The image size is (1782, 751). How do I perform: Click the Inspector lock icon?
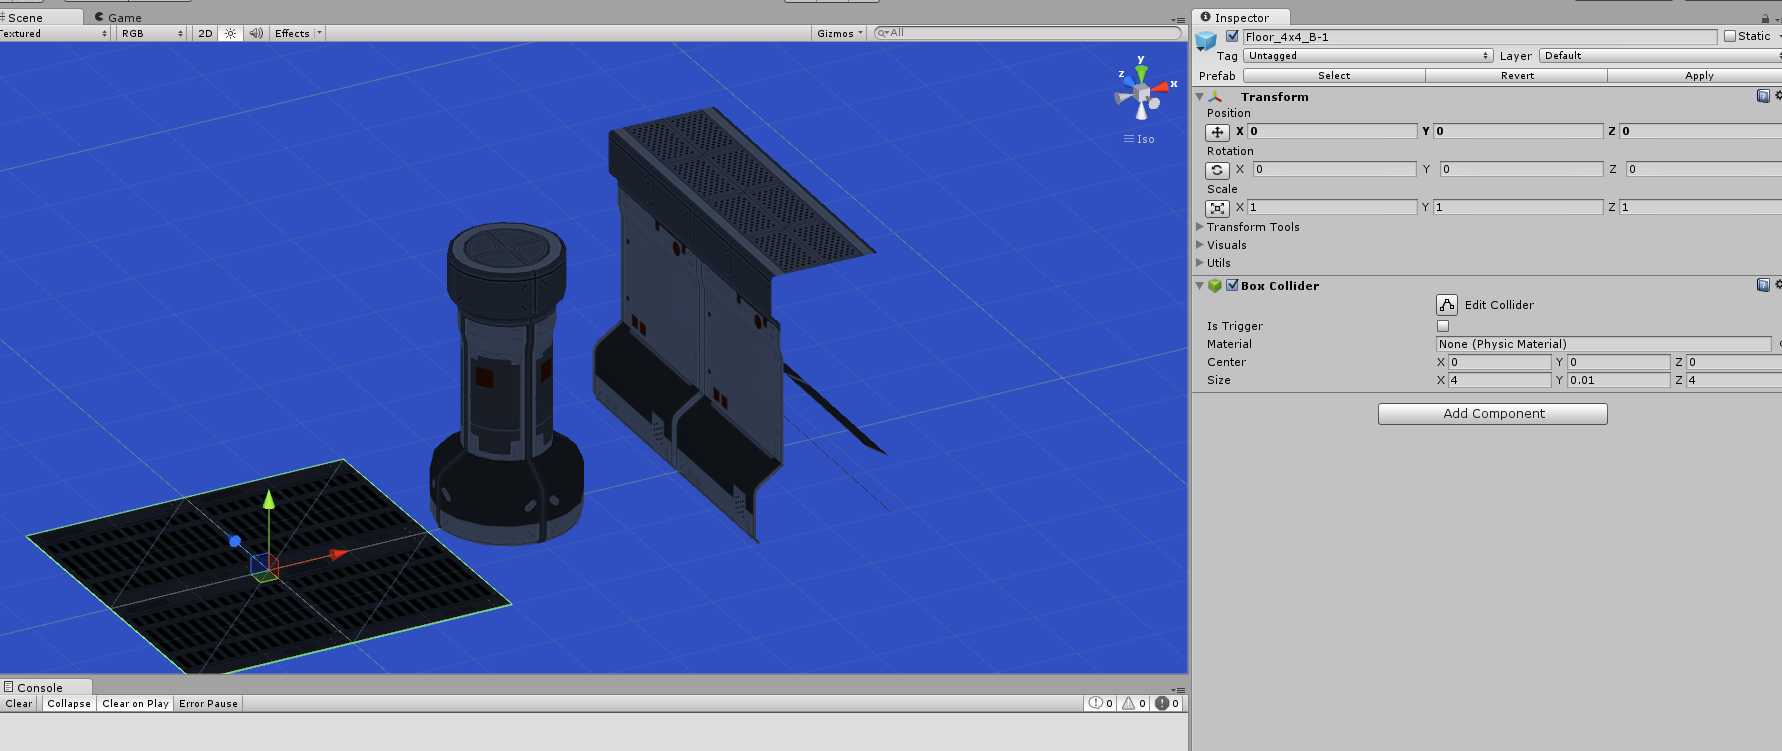click(1765, 18)
